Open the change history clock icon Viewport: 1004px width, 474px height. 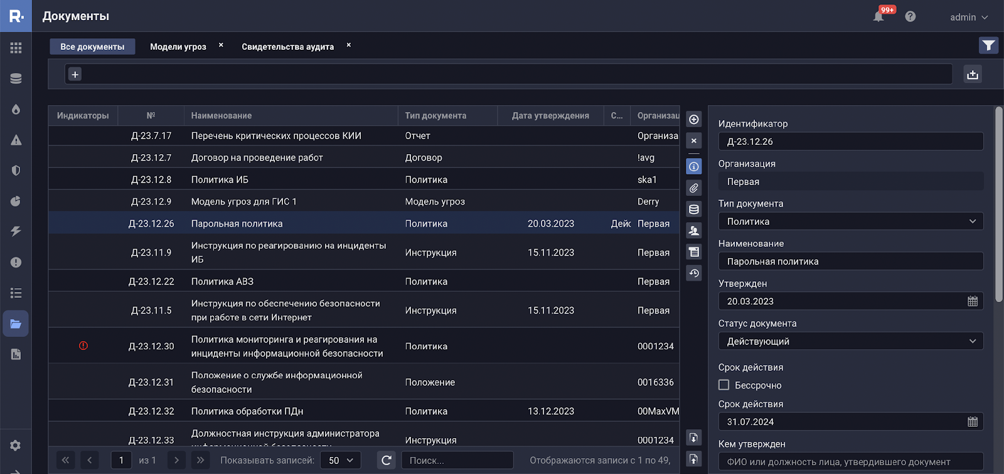coord(694,273)
